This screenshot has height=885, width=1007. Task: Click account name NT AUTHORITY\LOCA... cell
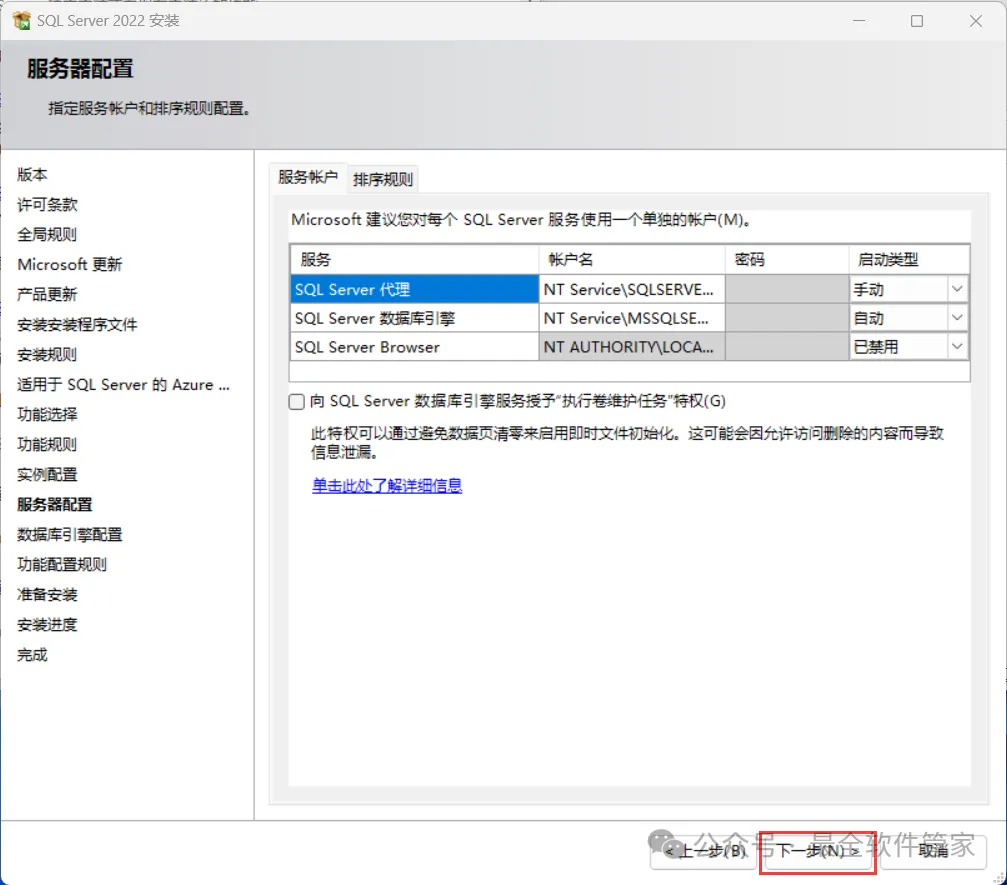pos(632,347)
